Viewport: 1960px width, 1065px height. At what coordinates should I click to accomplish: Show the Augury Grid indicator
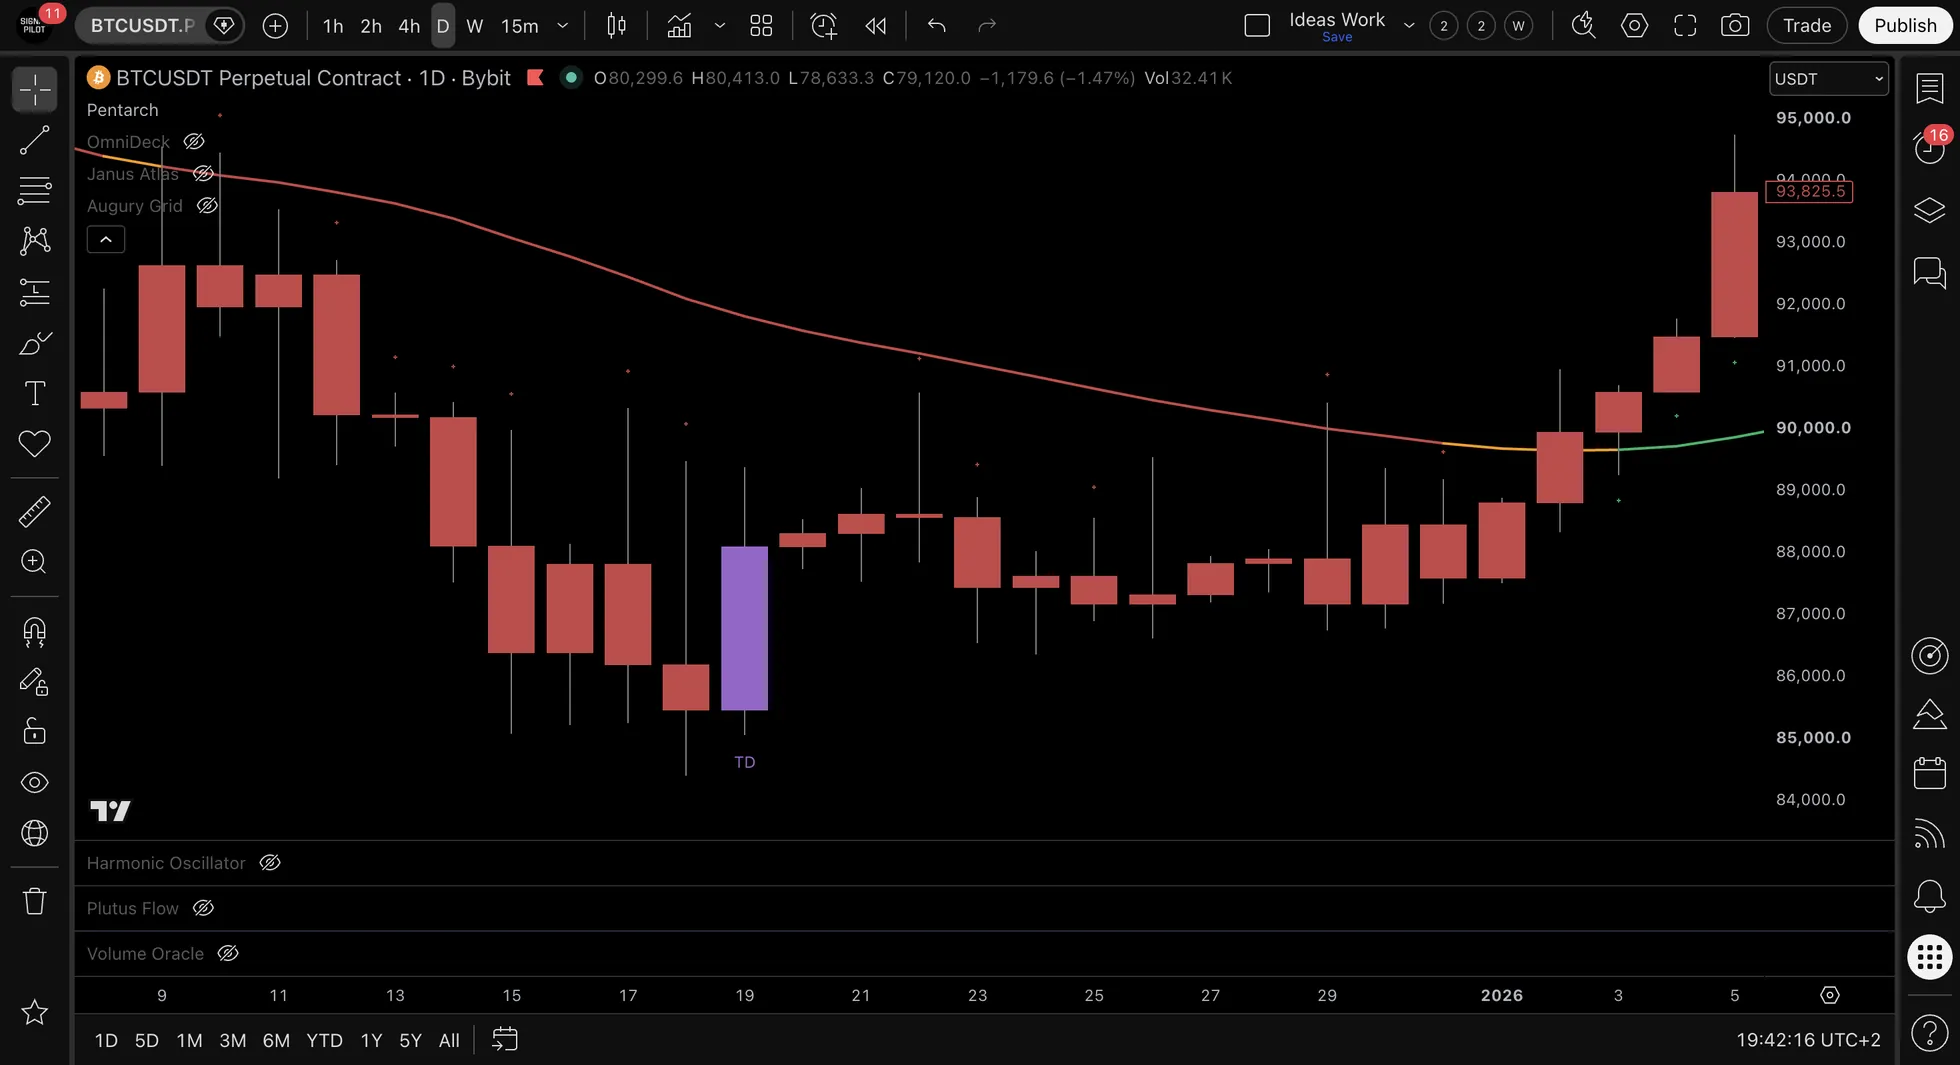pyautogui.click(x=207, y=206)
